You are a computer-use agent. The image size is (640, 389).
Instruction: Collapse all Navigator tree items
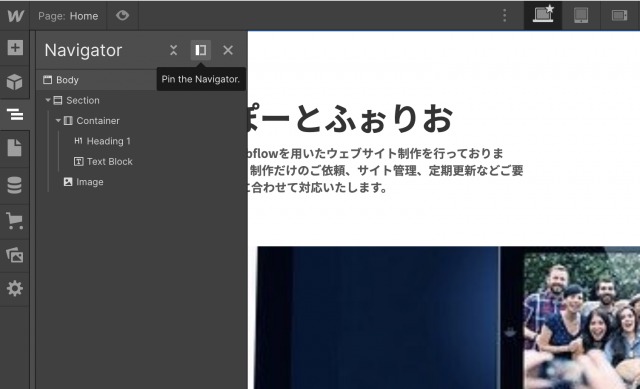pos(173,50)
